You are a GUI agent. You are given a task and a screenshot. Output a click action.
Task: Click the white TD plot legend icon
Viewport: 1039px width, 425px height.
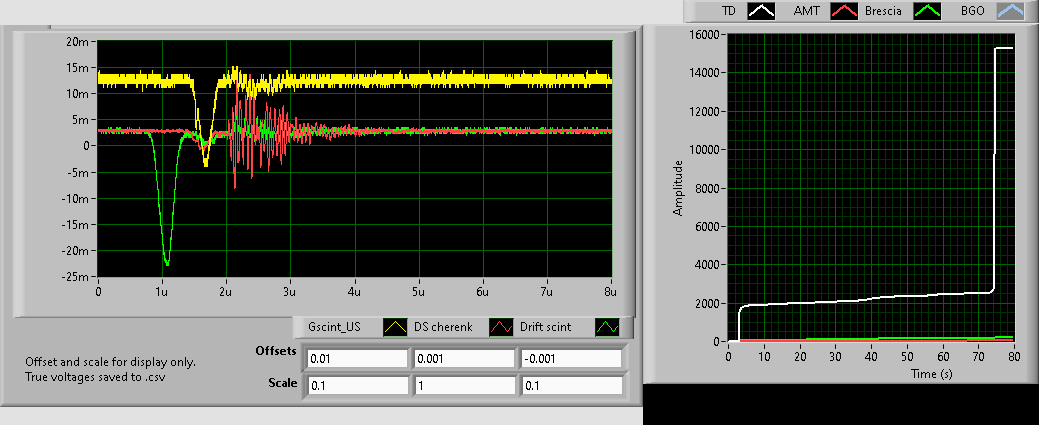click(762, 11)
